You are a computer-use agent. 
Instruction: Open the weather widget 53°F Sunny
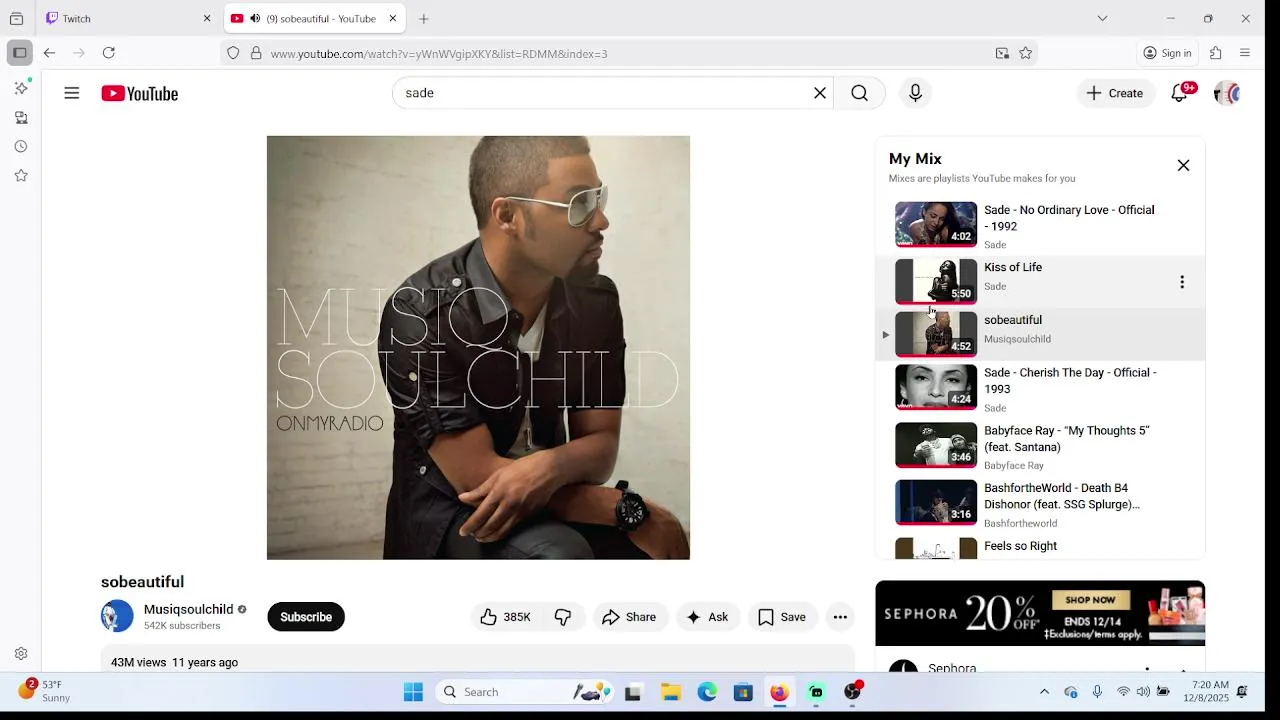coord(45,691)
